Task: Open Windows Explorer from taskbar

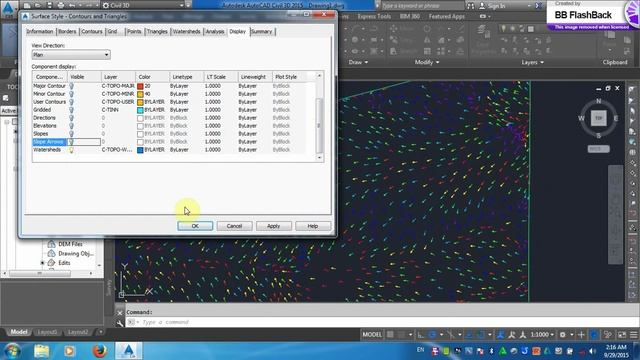Action: click(41, 351)
